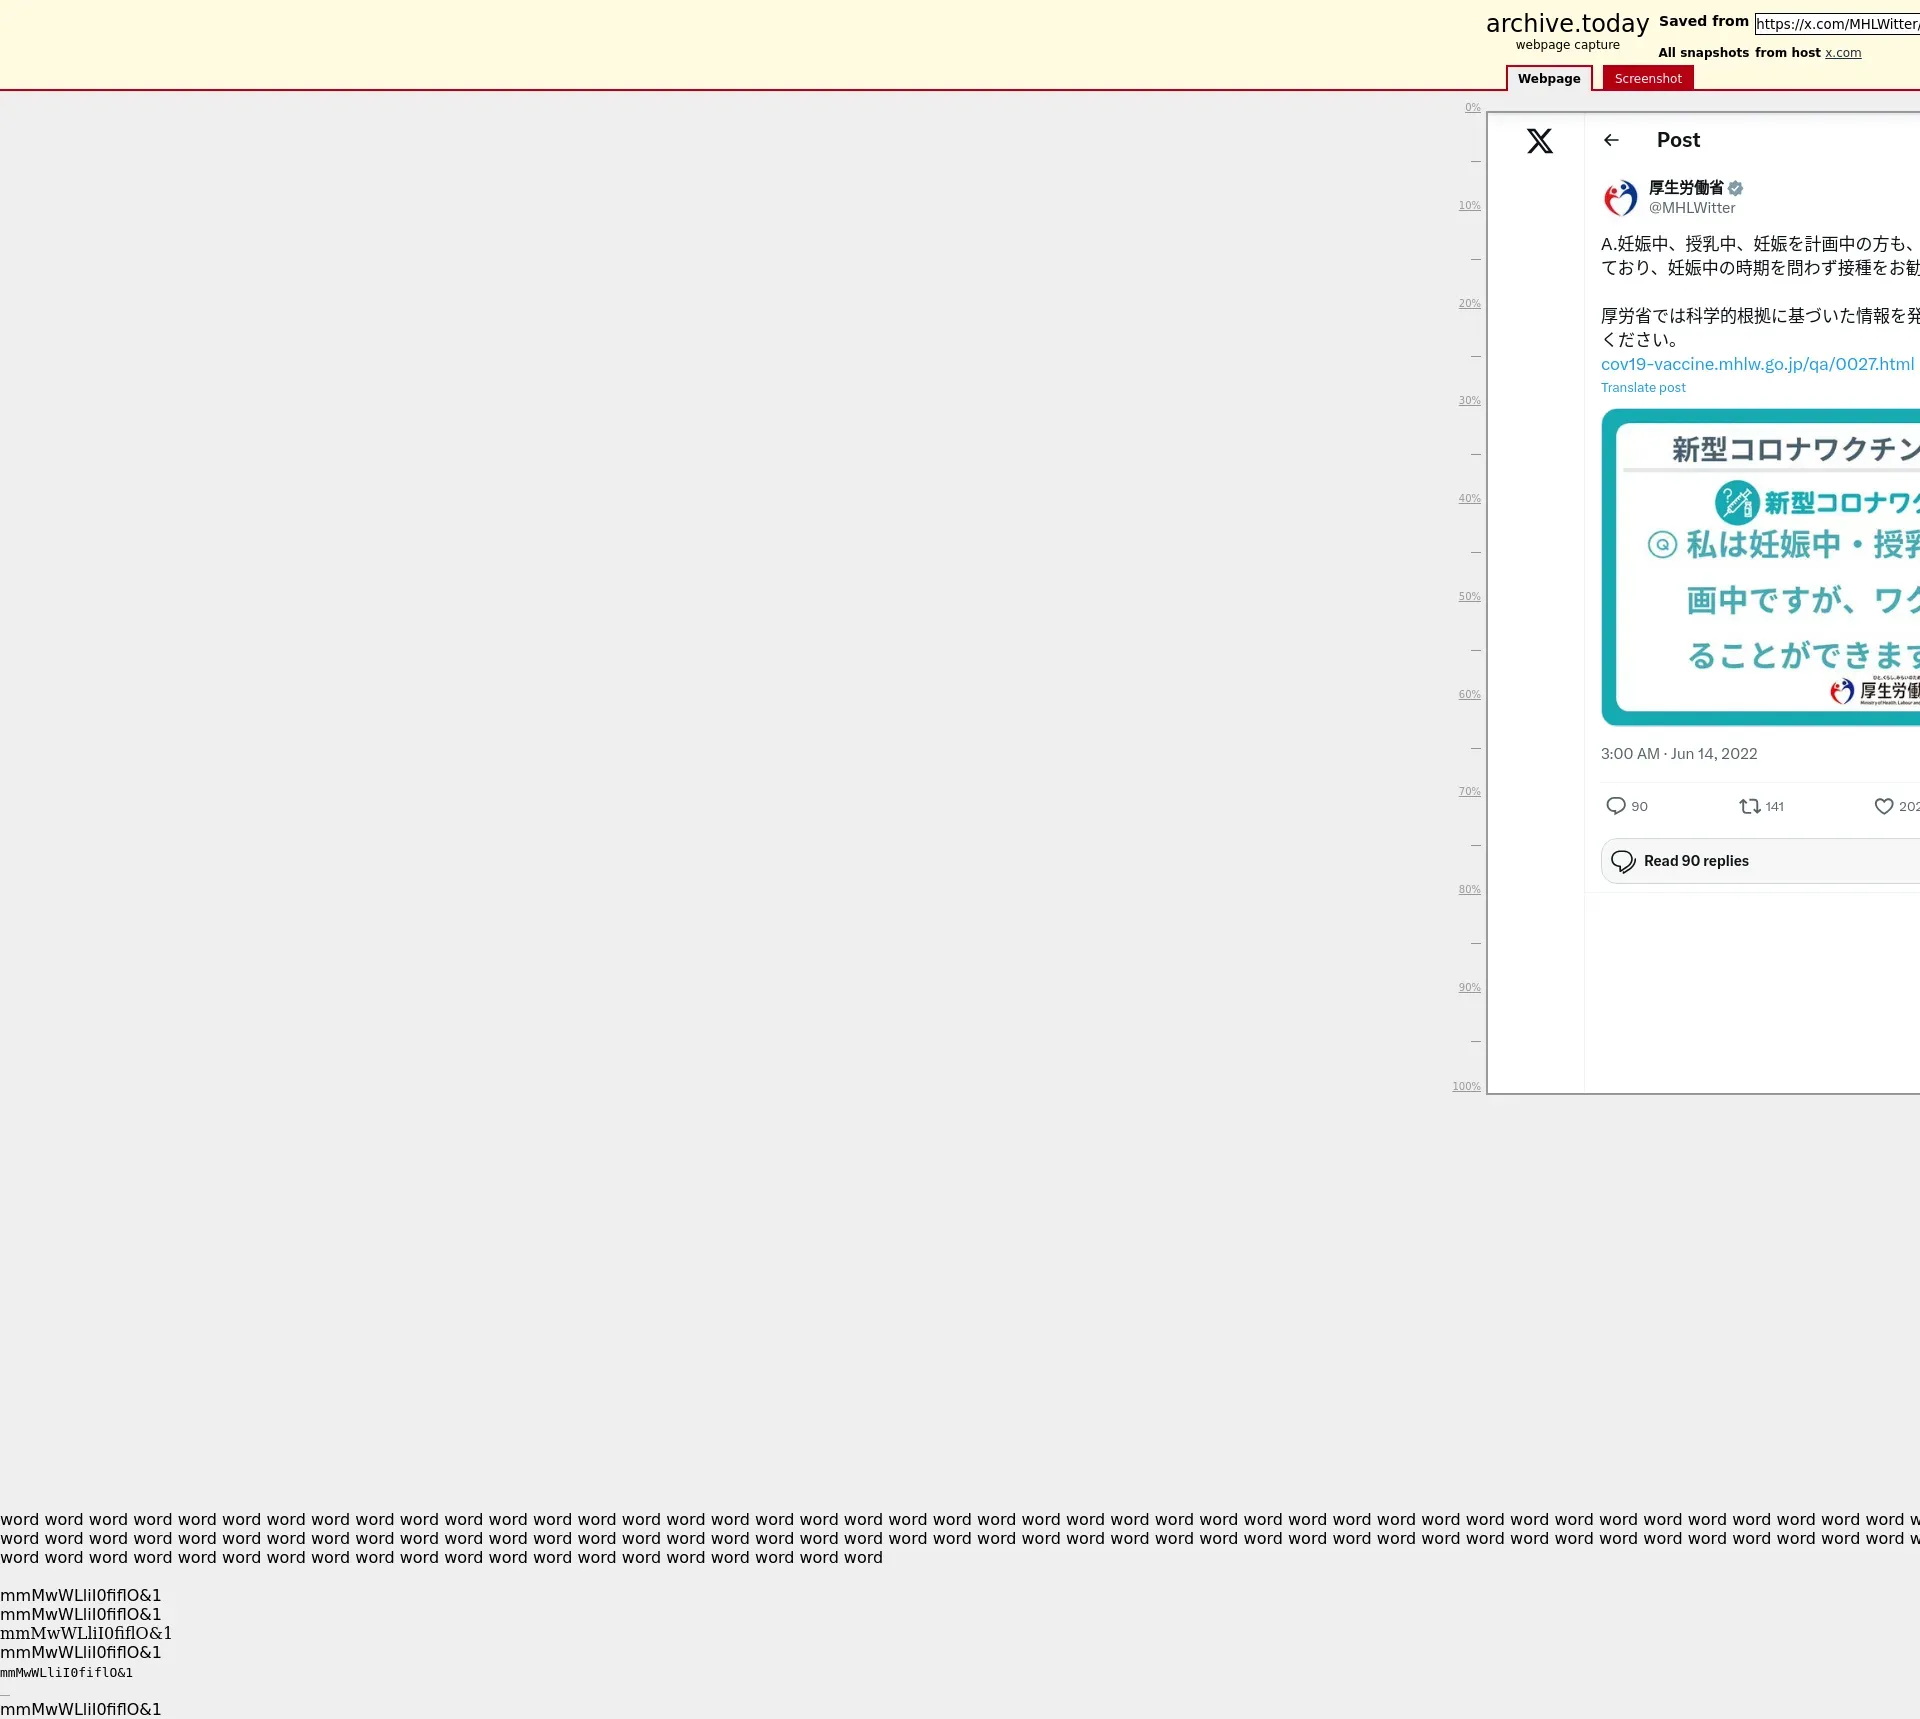This screenshot has height=1719, width=1920.
Task: Click the repost icon showing 141
Action: coord(1749,806)
